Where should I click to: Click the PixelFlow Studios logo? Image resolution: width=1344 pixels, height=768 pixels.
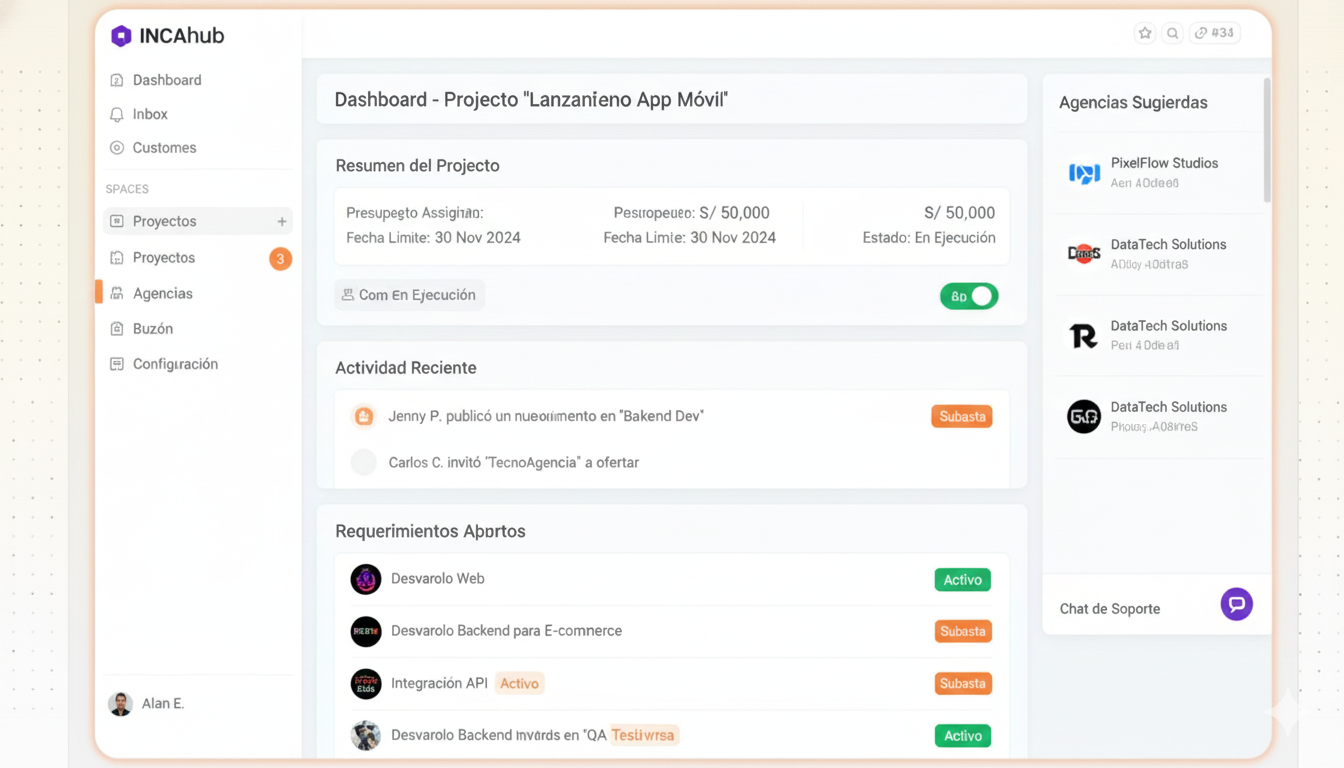(1084, 173)
